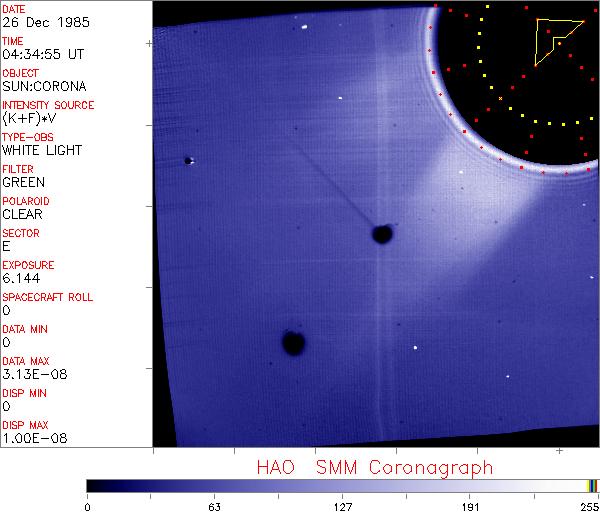This screenshot has height=512, width=600.
Task: Click the POLAROID label
Action: [26, 201]
